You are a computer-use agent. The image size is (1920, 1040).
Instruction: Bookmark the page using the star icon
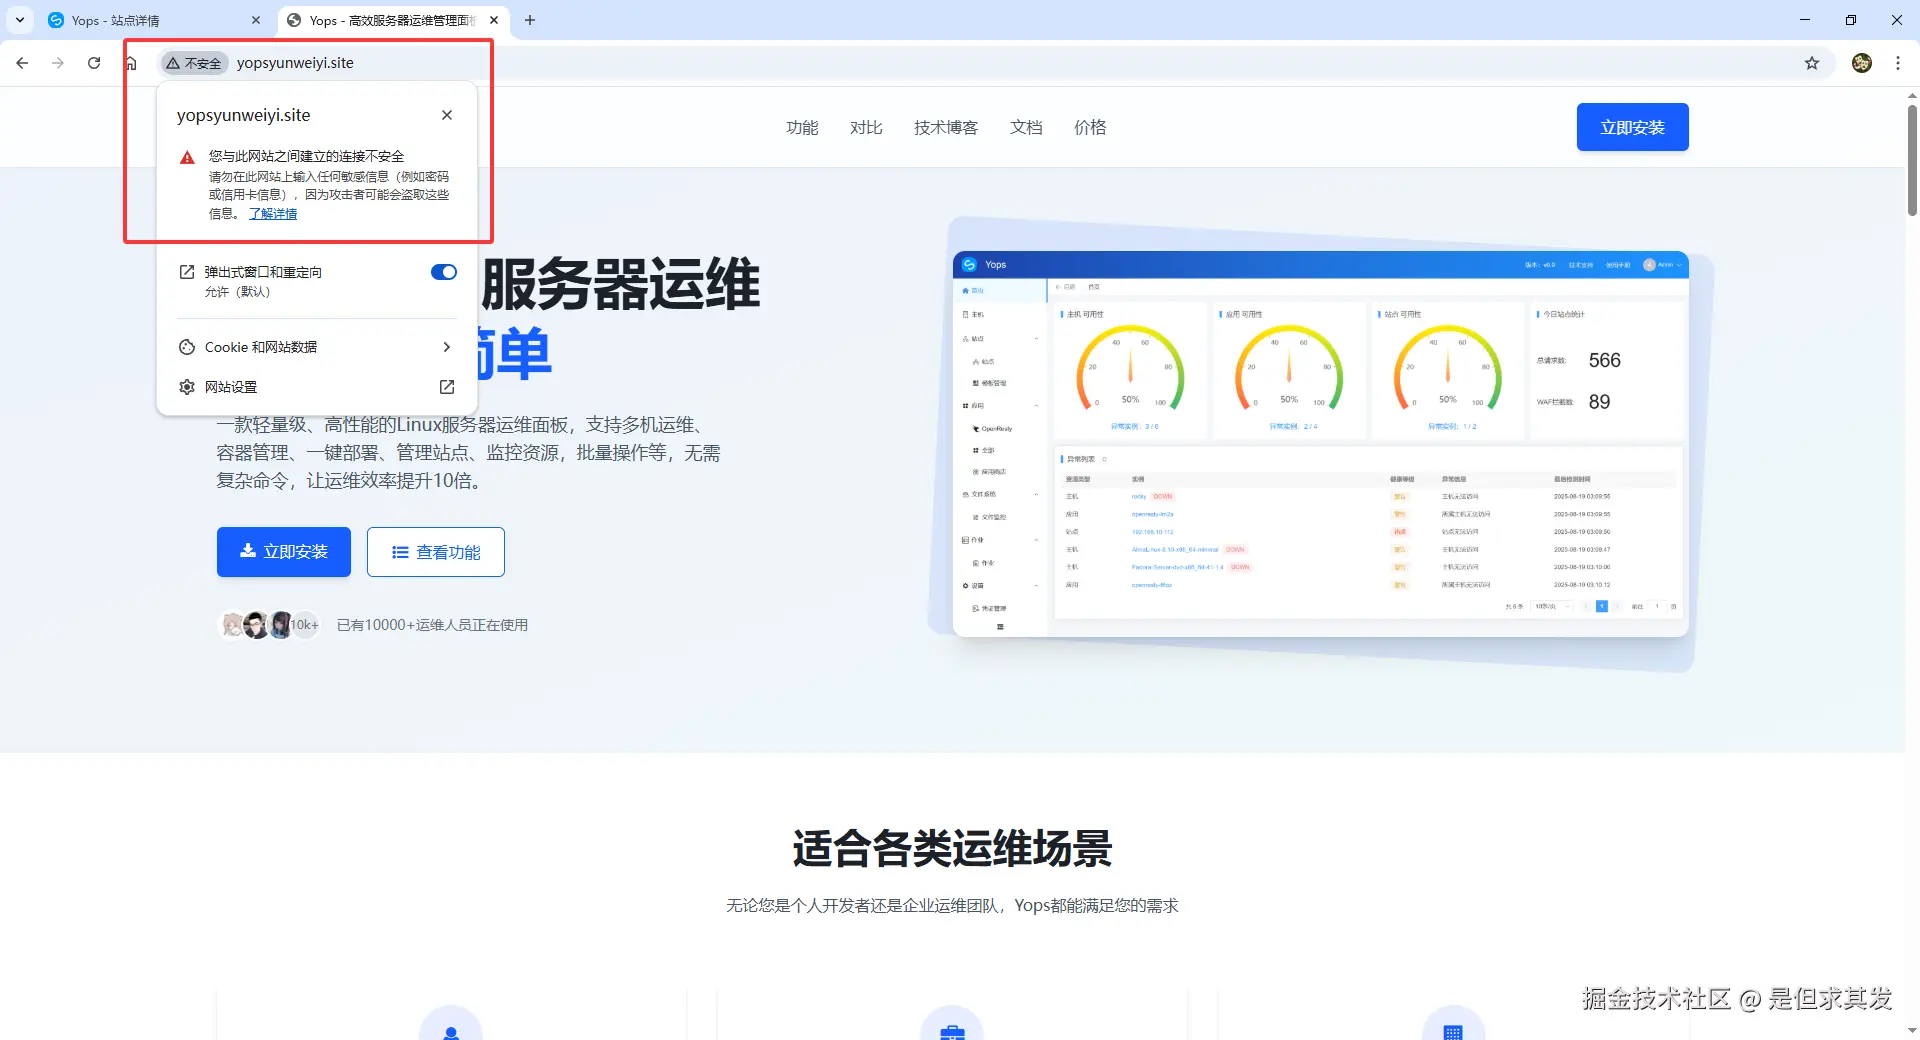click(x=1812, y=62)
